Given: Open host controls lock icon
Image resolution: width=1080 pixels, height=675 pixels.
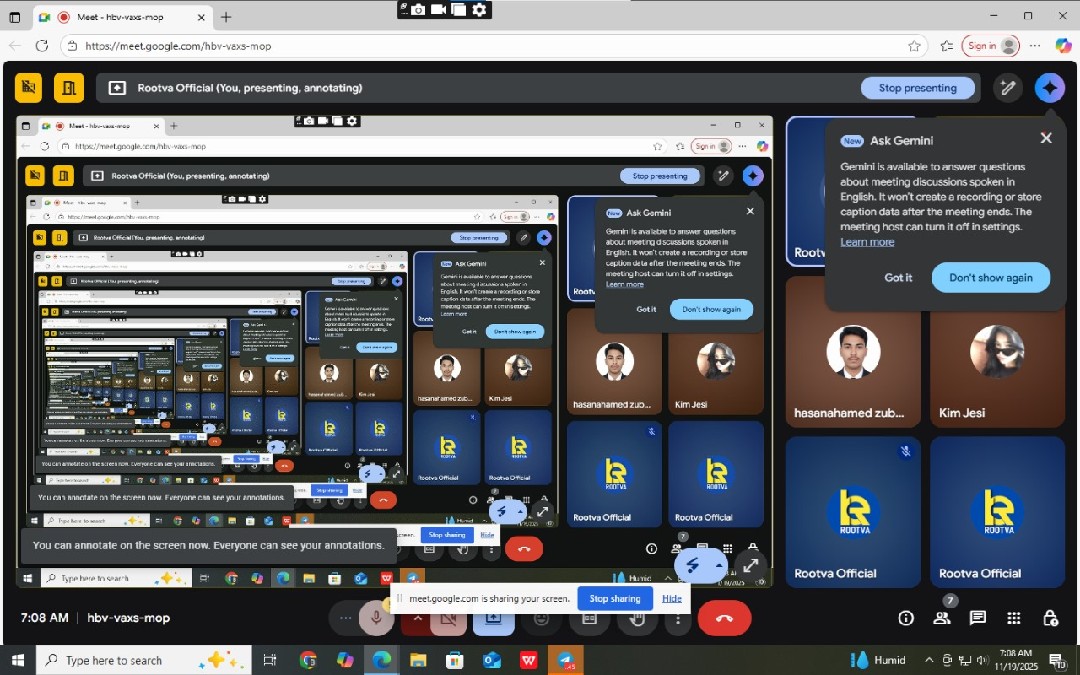Looking at the screenshot, I should tap(1050, 618).
